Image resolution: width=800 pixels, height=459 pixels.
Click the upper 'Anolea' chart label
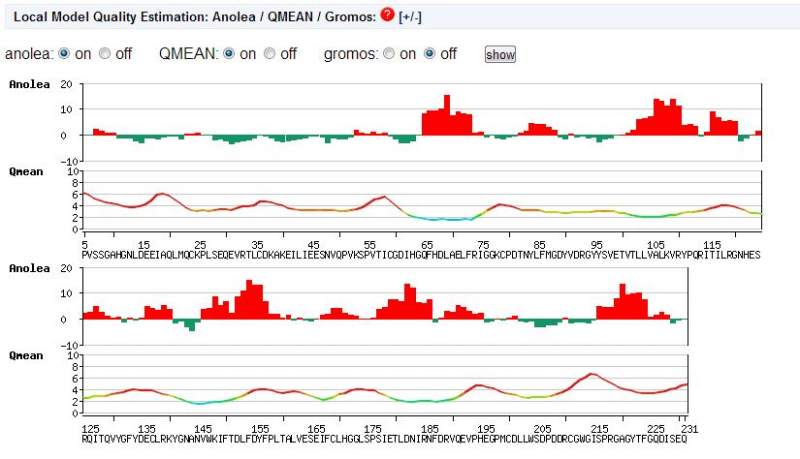coord(29,85)
